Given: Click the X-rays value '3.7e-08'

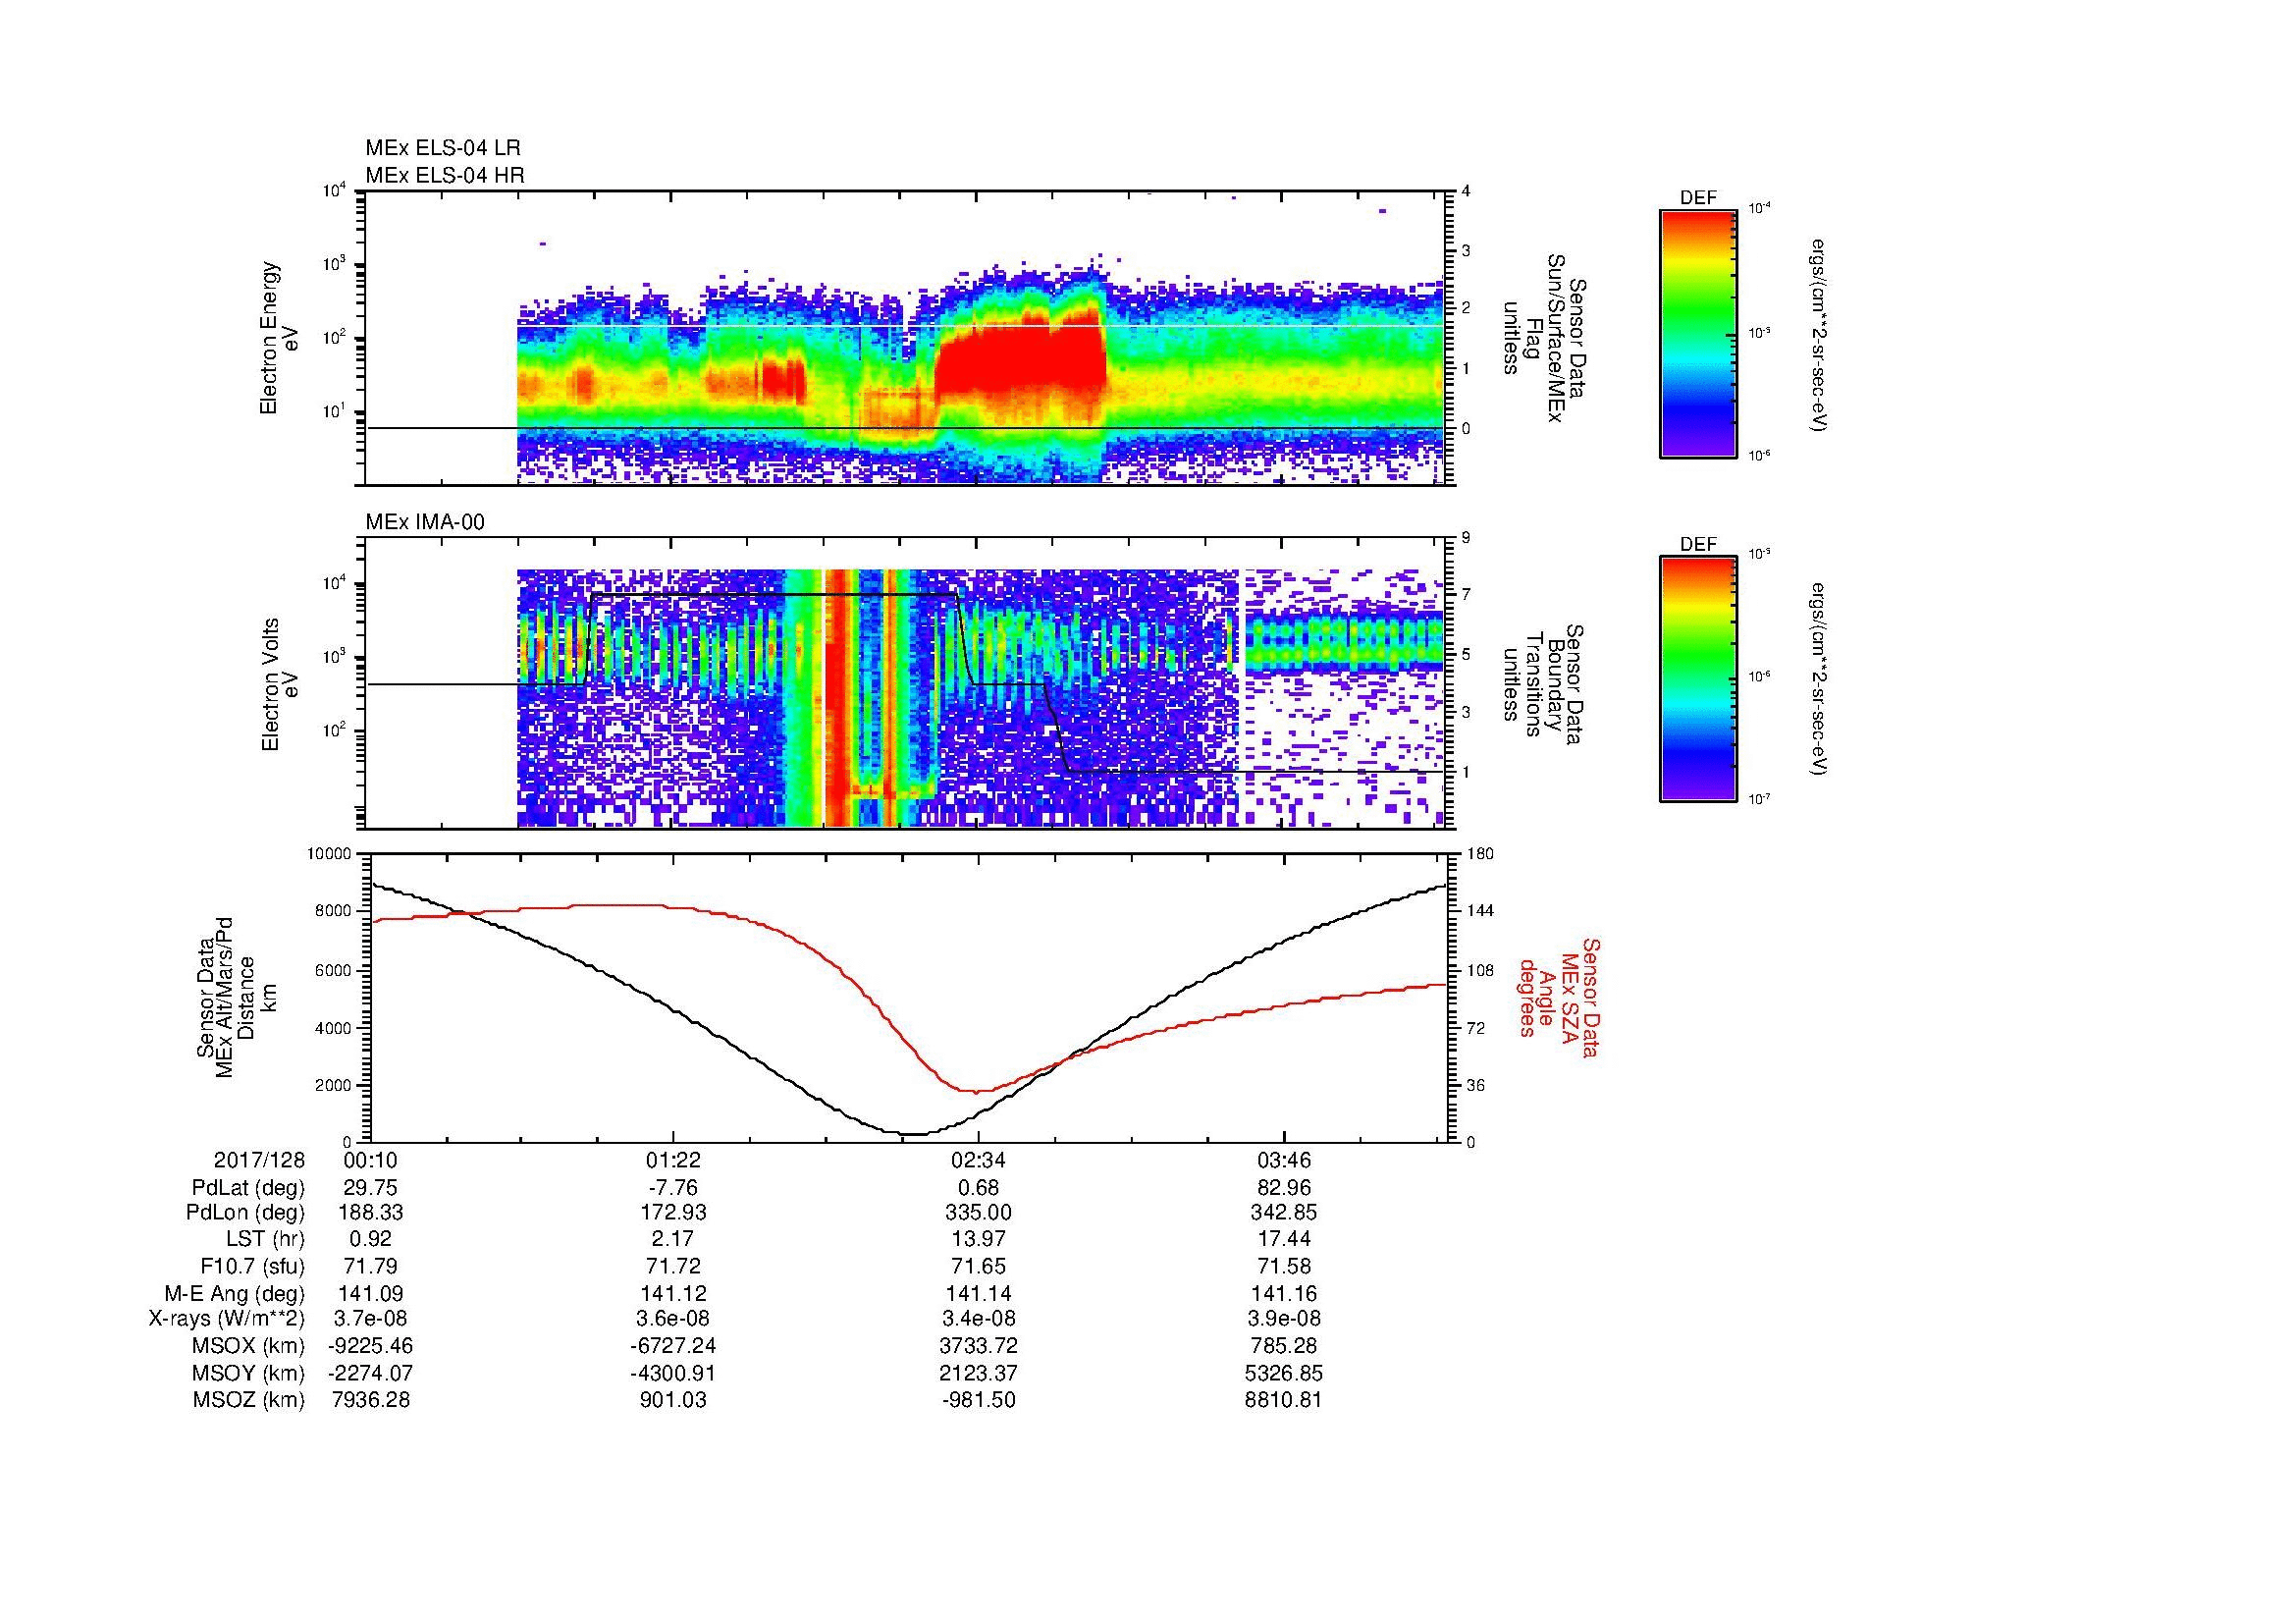Looking at the screenshot, I should [371, 1319].
